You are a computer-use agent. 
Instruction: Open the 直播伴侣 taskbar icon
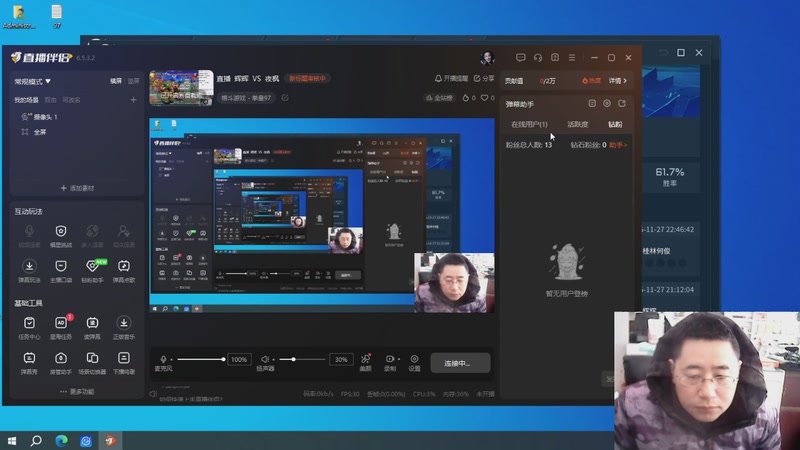point(110,440)
